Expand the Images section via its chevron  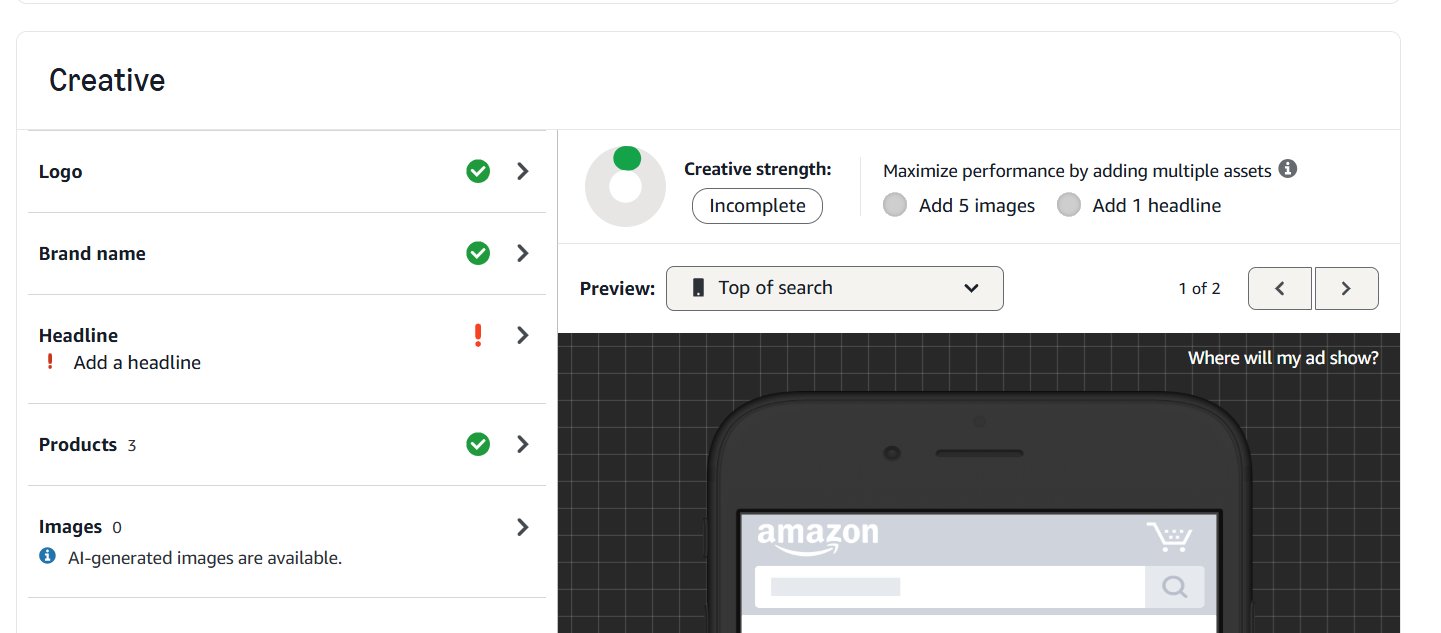coord(522,526)
